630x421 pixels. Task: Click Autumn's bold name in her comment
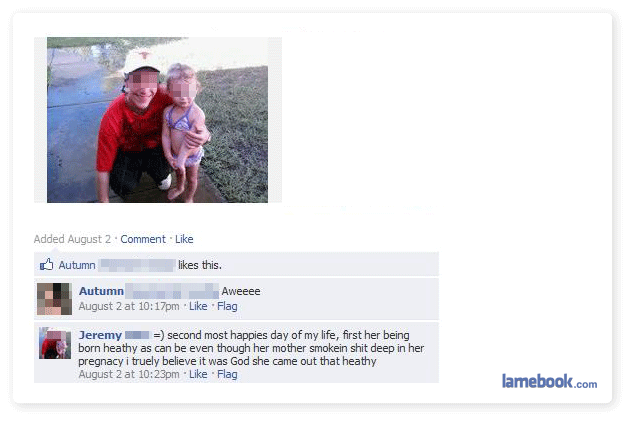101,291
